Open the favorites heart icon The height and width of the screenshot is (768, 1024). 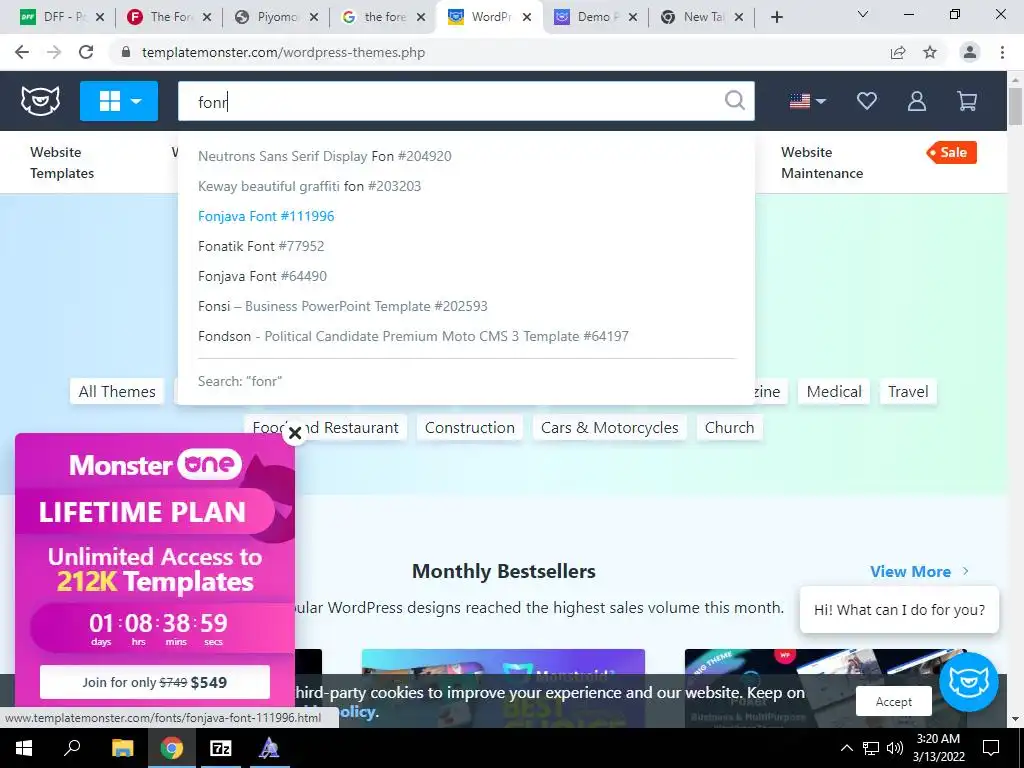[x=867, y=101]
